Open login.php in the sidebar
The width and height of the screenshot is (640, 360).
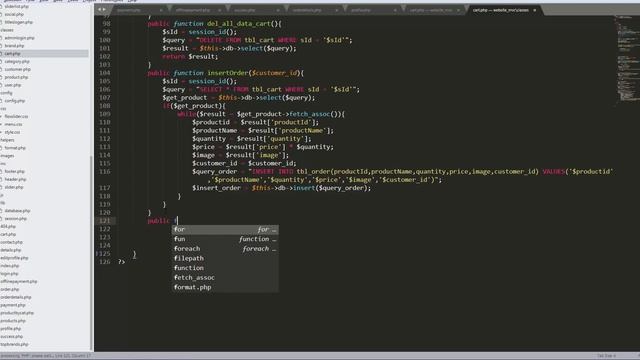(x=9, y=273)
